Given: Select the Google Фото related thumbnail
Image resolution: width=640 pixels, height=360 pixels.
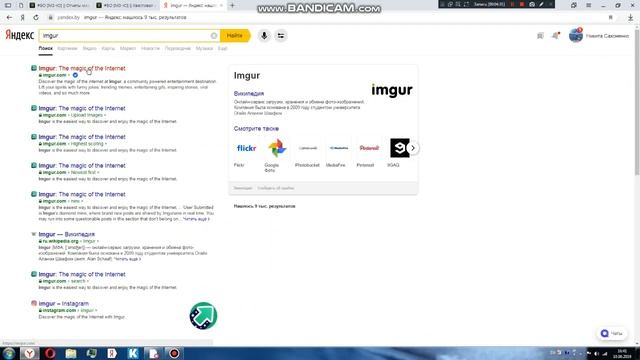Looking at the screenshot, I should 277,148.
